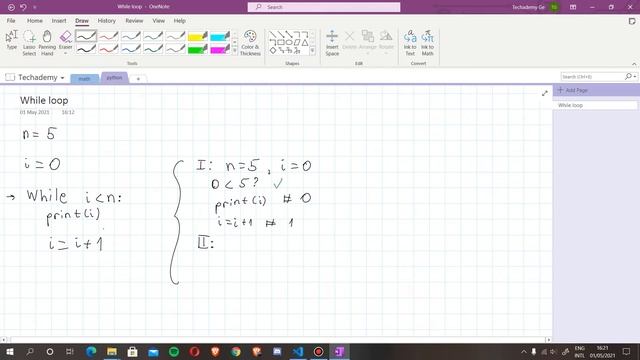The image size is (640, 360).
Task: Activate the Lasso Select tool
Action: (x=29, y=42)
